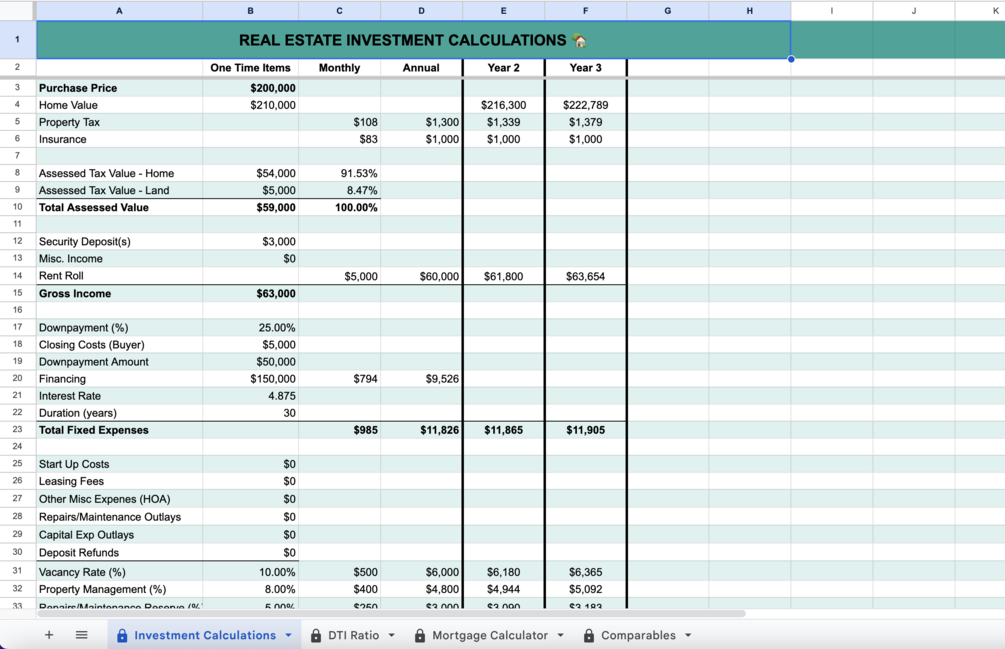This screenshot has height=649, width=1005.
Task: Click the Annual column heading cell
Action: [421, 68]
